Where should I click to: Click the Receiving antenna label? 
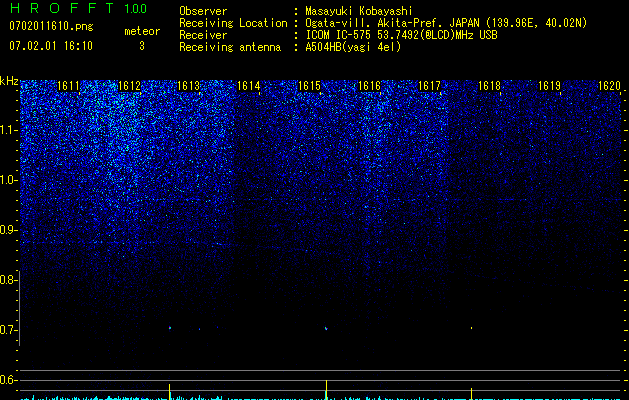tap(230, 47)
